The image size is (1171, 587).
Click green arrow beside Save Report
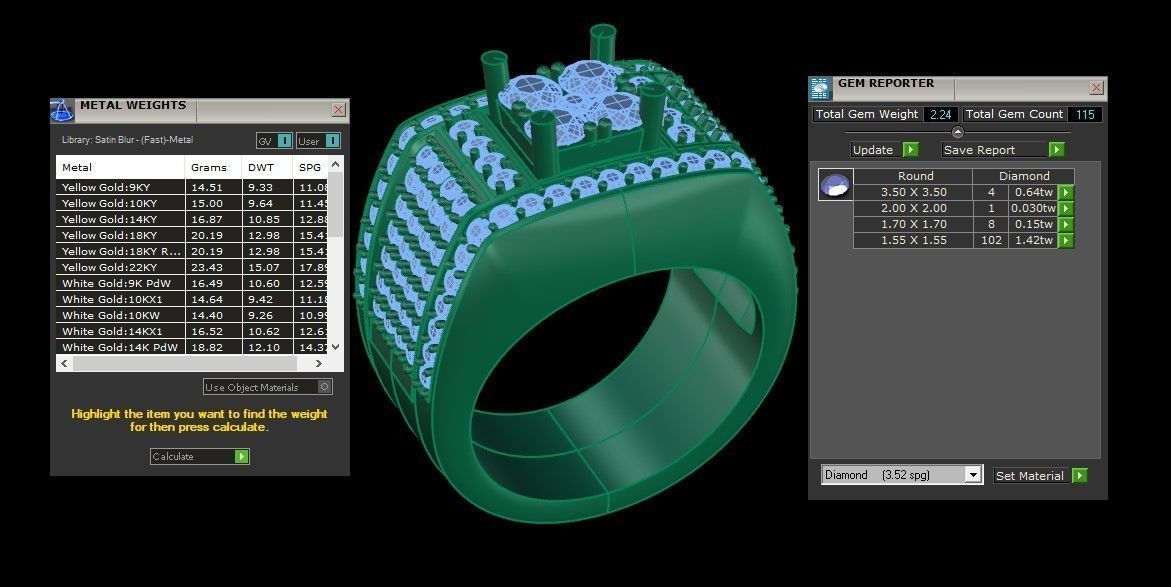point(1056,149)
